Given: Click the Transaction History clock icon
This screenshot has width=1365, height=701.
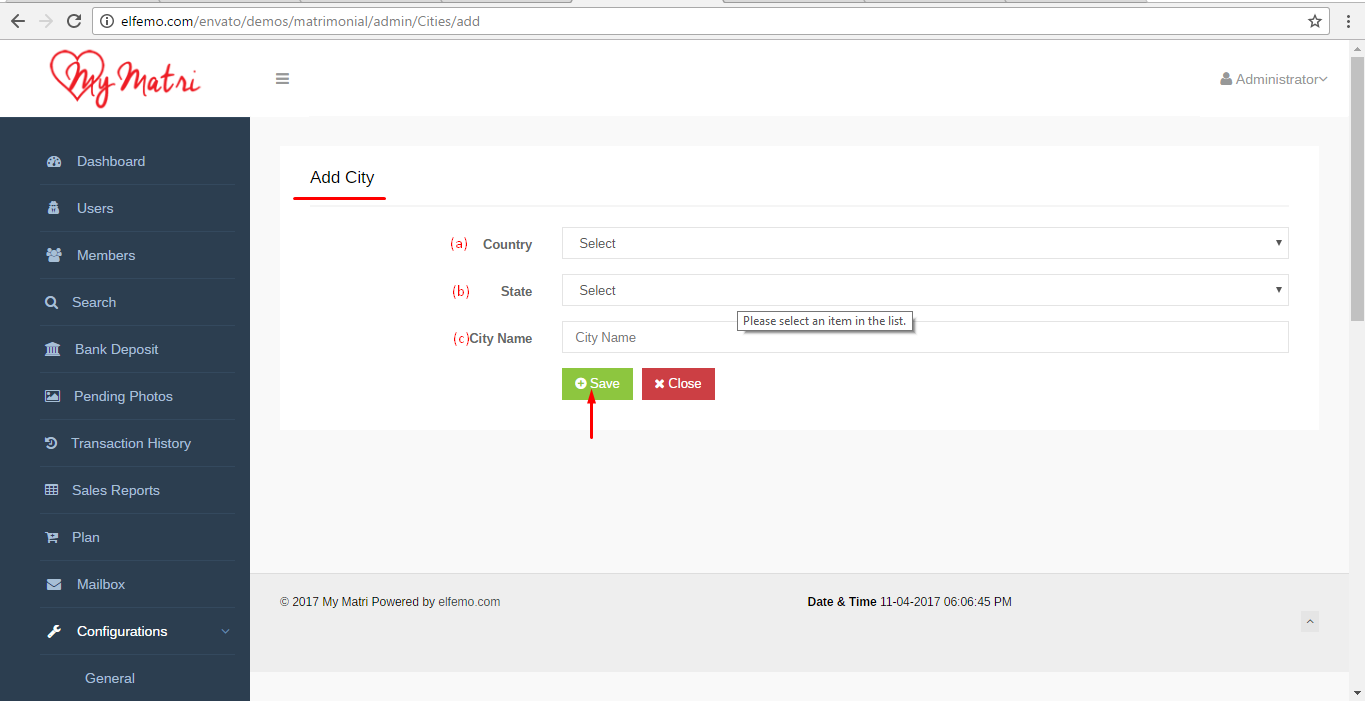Looking at the screenshot, I should pos(51,443).
